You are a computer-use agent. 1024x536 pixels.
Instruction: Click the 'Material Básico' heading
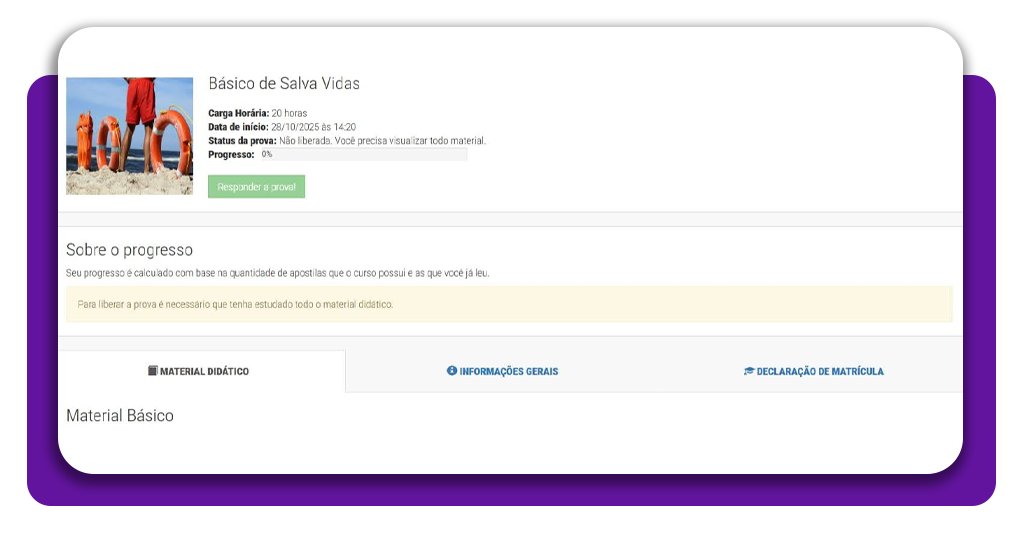(x=120, y=416)
